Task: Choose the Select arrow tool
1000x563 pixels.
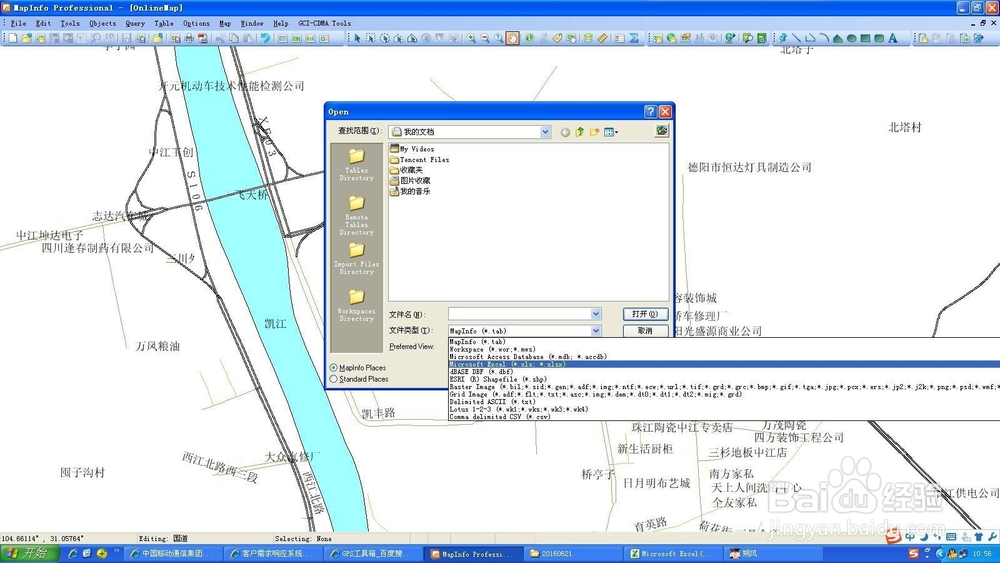Action: pos(357,38)
